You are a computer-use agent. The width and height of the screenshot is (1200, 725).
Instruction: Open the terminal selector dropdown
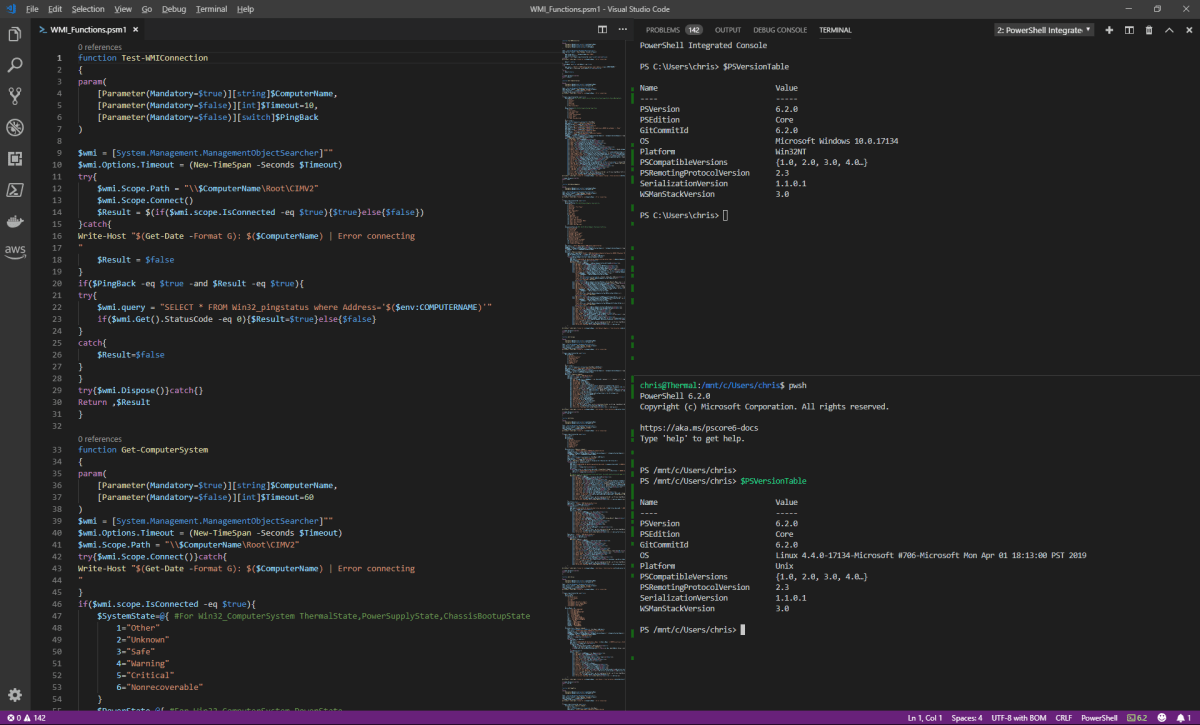(x=1044, y=30)
